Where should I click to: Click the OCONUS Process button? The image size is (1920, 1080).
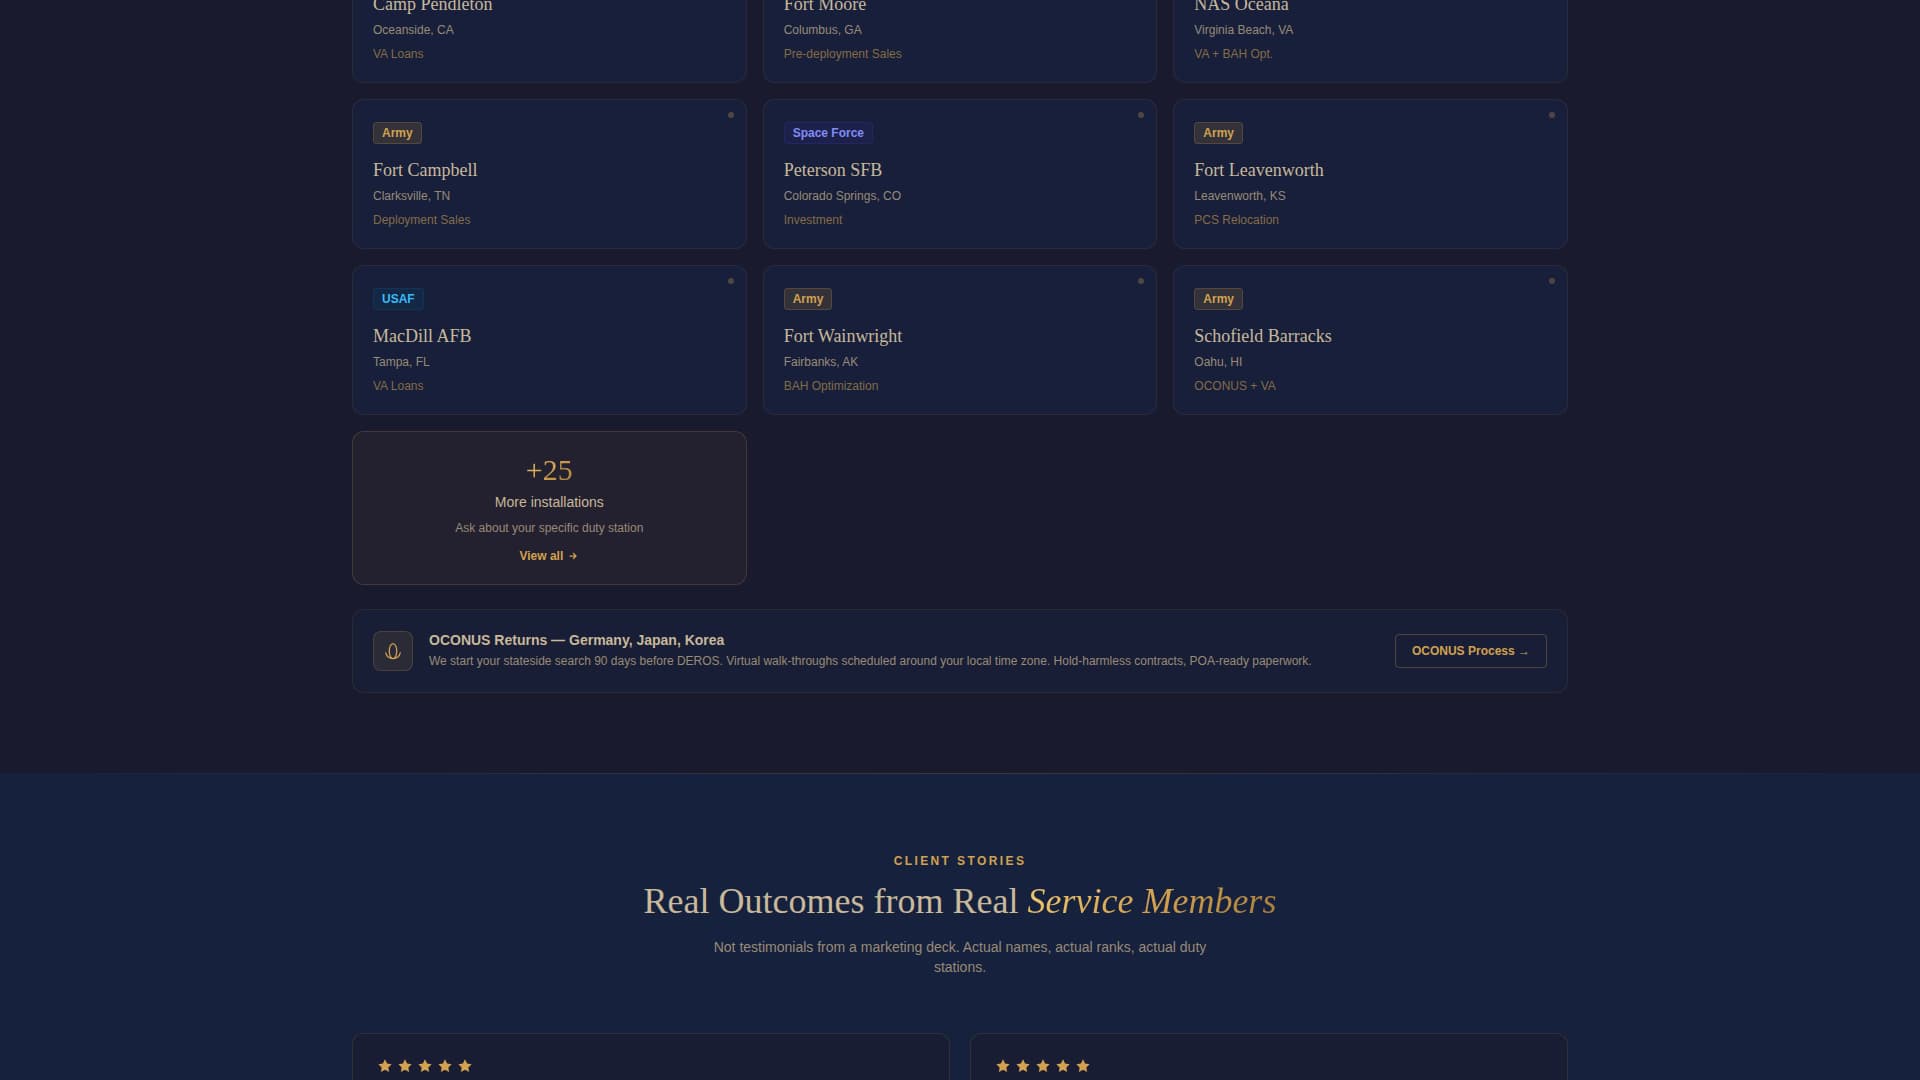[1470, 650]
